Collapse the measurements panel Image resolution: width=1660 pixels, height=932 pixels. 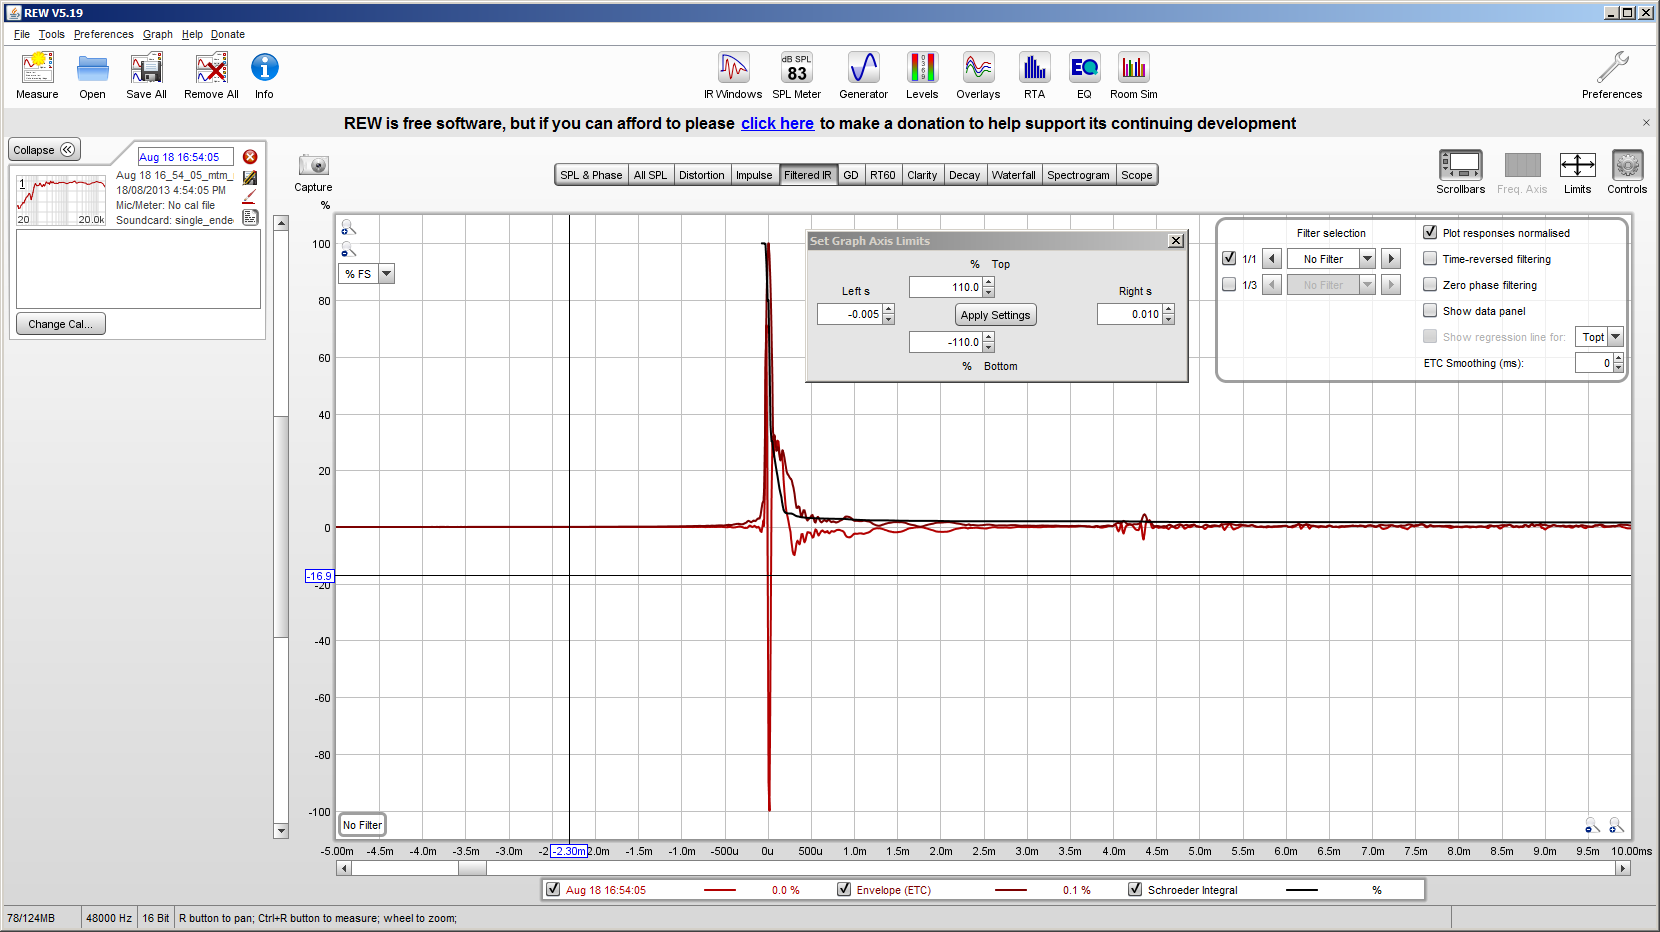(x=44, y=150)
